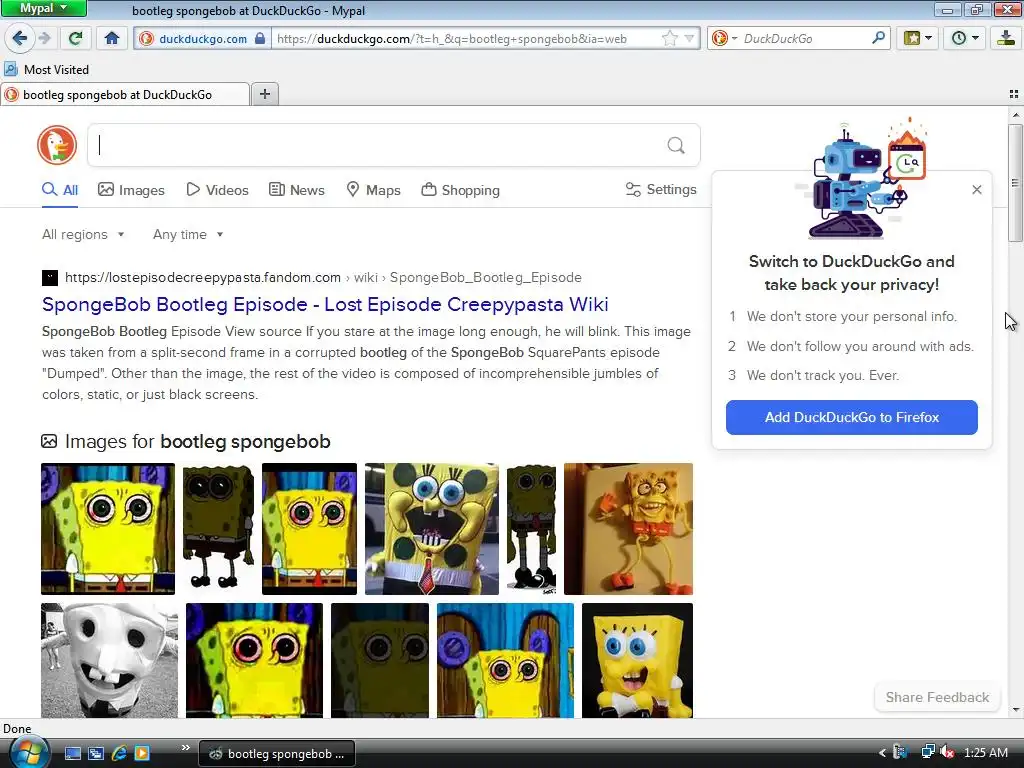The image size is (1024, 768).
Task: Open the Windows Start orb
Action: 28,752
